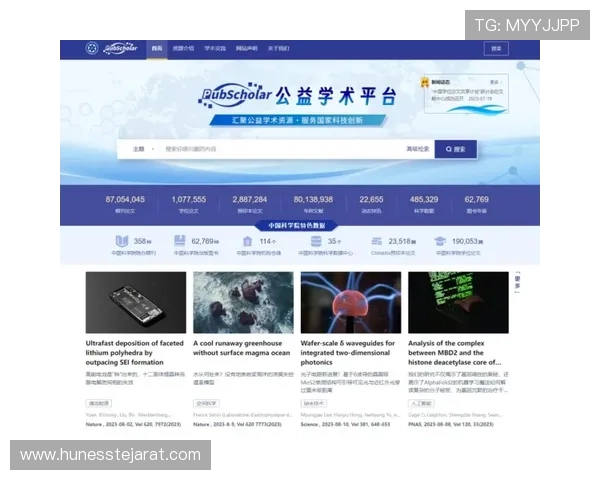Image resolution: width=600 pixels, height=480 pixels.
Task: Click the 22,655 statistic
Action: click(x=371, y=204)
